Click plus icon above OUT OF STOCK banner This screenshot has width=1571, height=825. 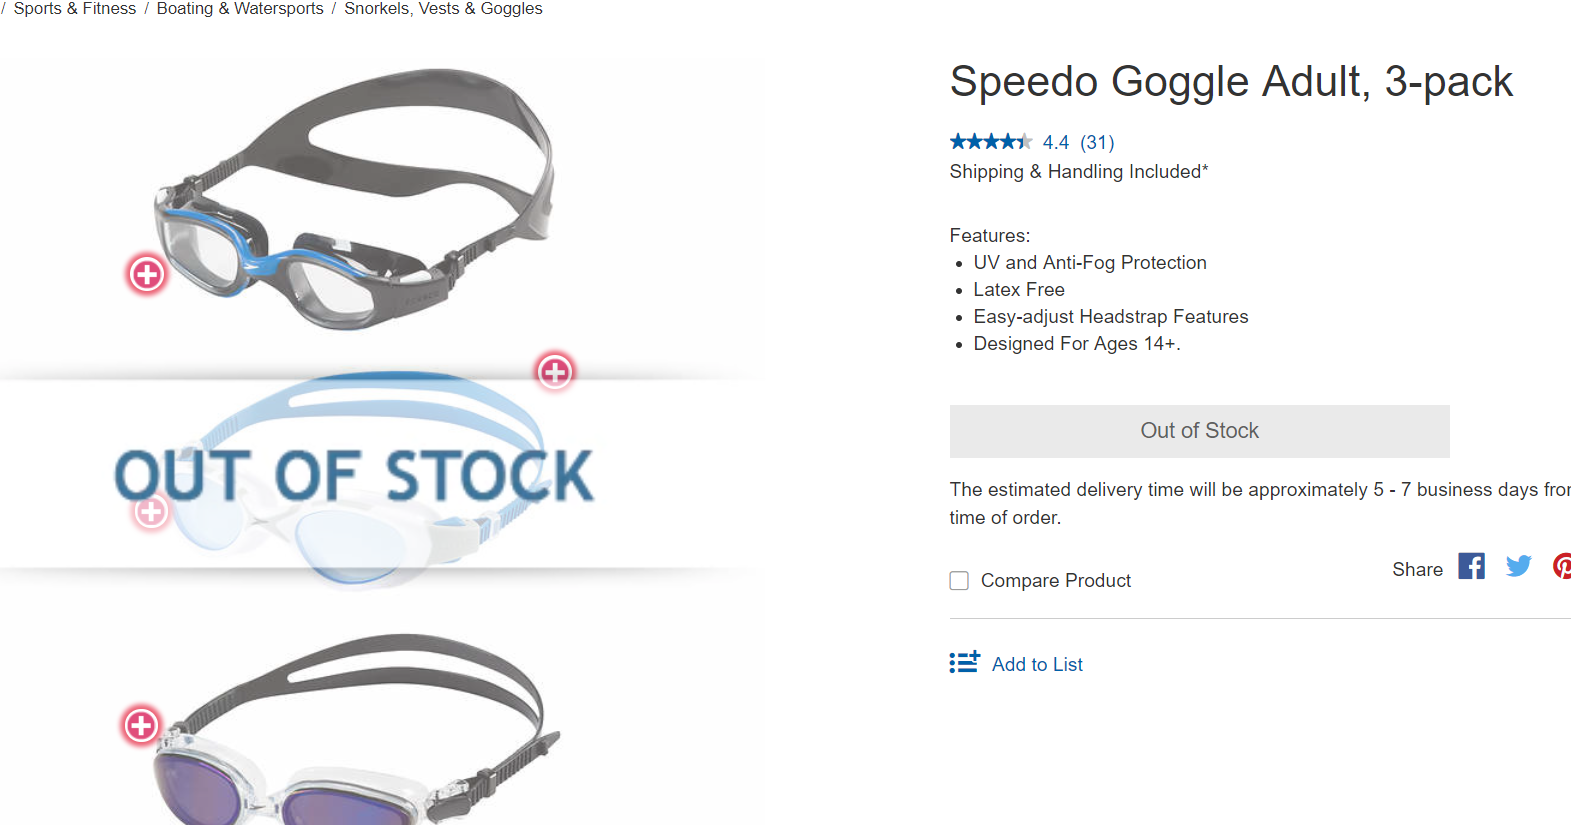coord(555,372)
